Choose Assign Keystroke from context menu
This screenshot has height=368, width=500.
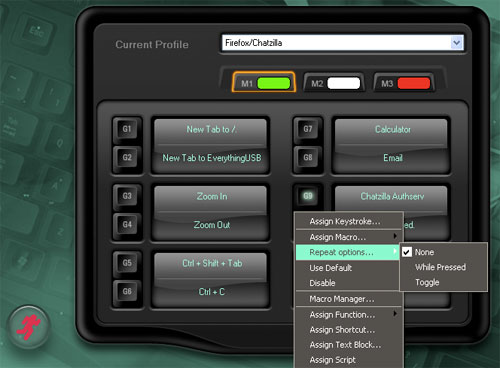(348, 221)
